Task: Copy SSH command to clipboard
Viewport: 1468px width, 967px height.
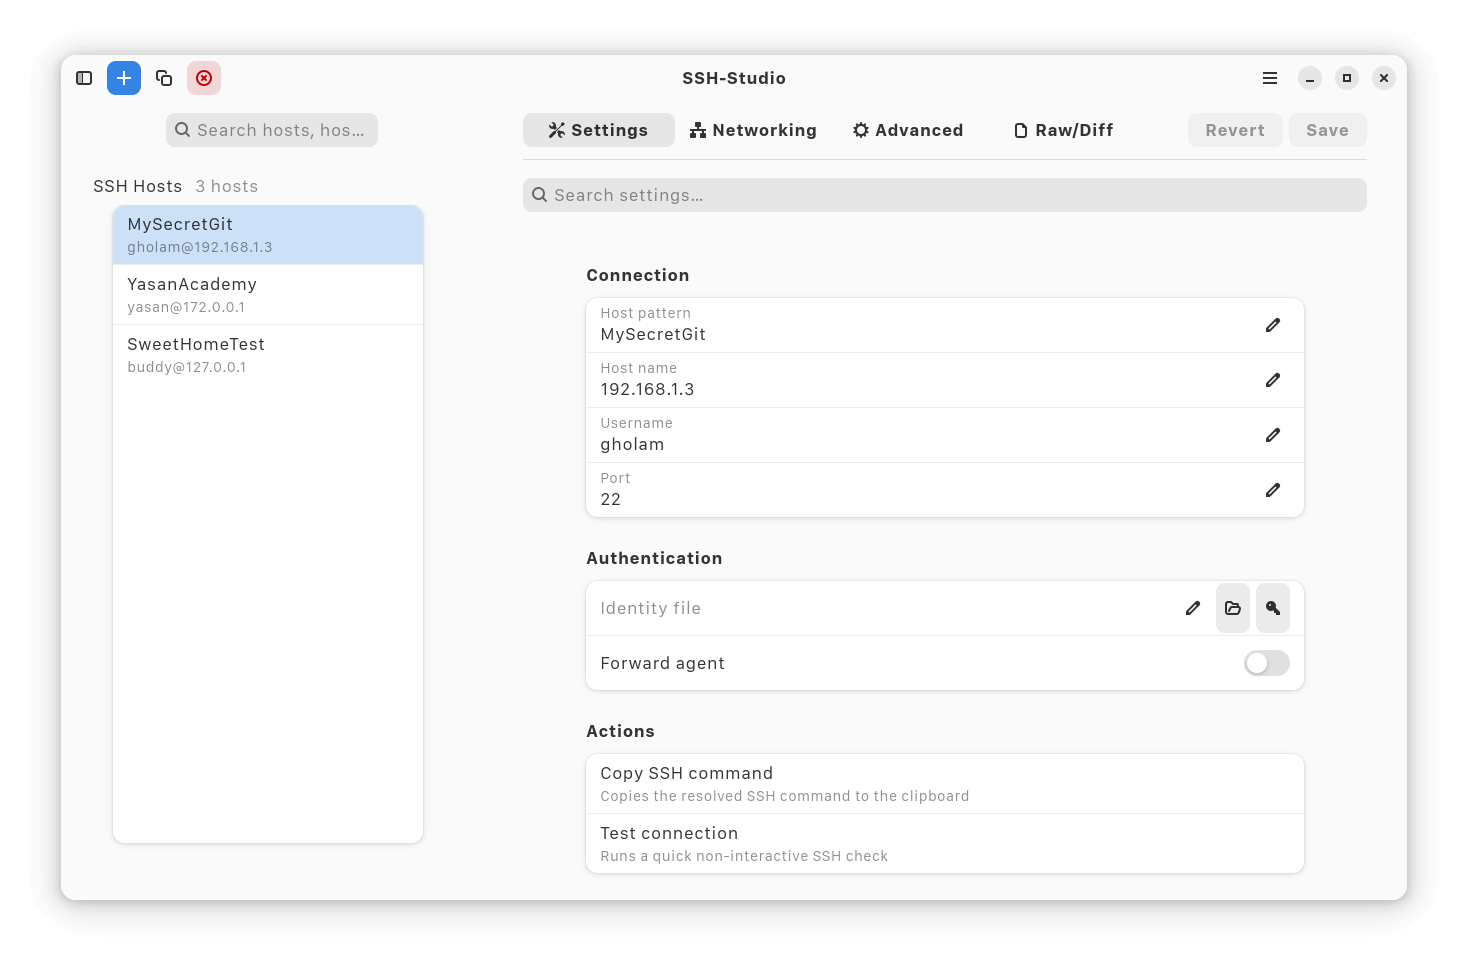Action: point(945,784)
